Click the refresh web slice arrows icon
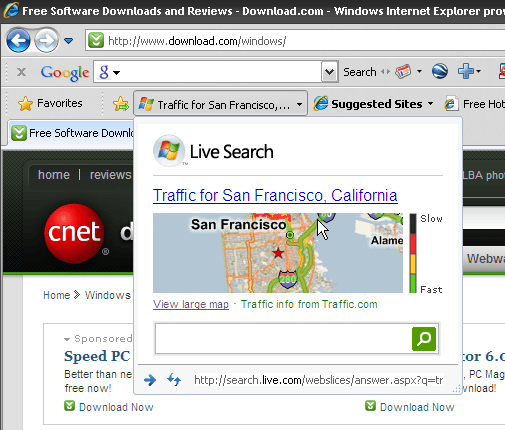This screenshot has width=505, height=430. (174, 380)
